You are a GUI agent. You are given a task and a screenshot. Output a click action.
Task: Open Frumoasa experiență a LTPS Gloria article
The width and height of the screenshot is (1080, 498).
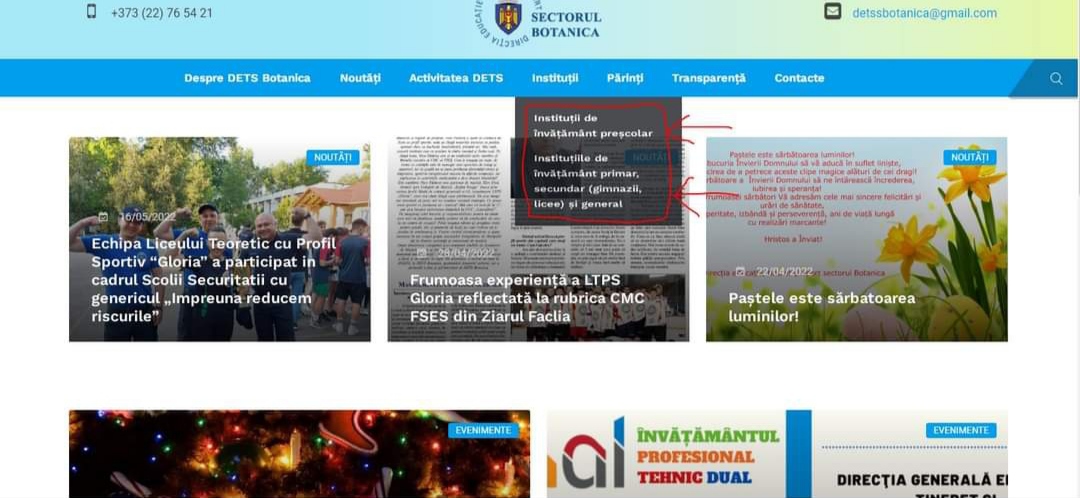(x=527, y=298)
